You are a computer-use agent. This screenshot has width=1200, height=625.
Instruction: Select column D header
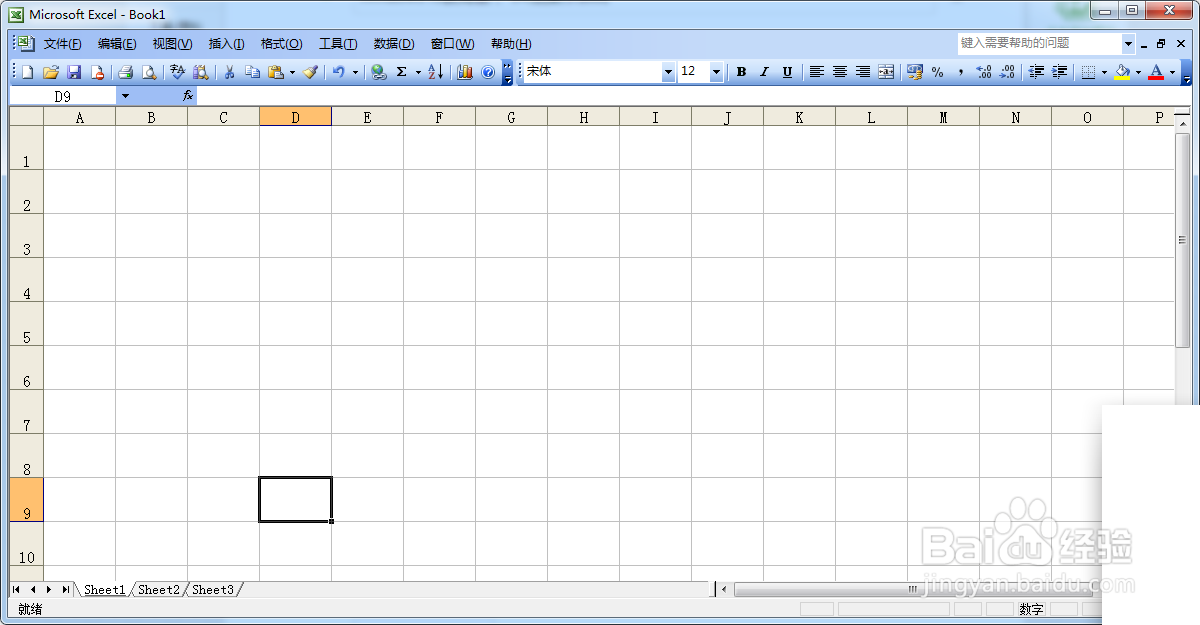[295, 117]
